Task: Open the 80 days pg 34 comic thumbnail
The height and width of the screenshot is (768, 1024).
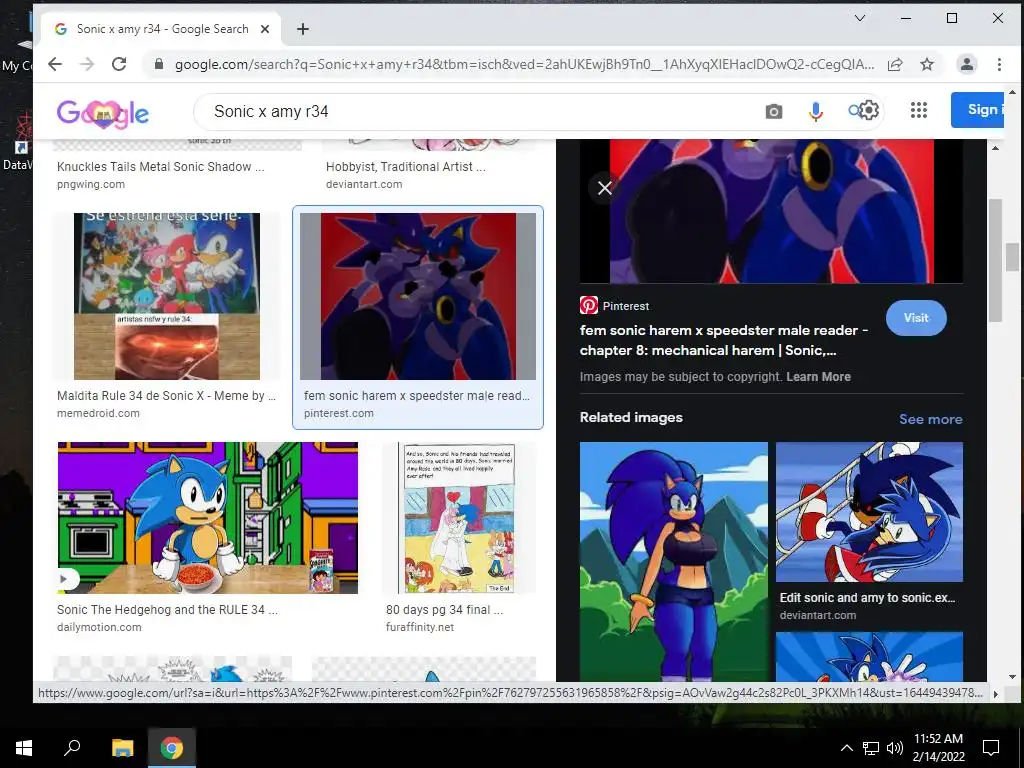Action: coord(458,518)
